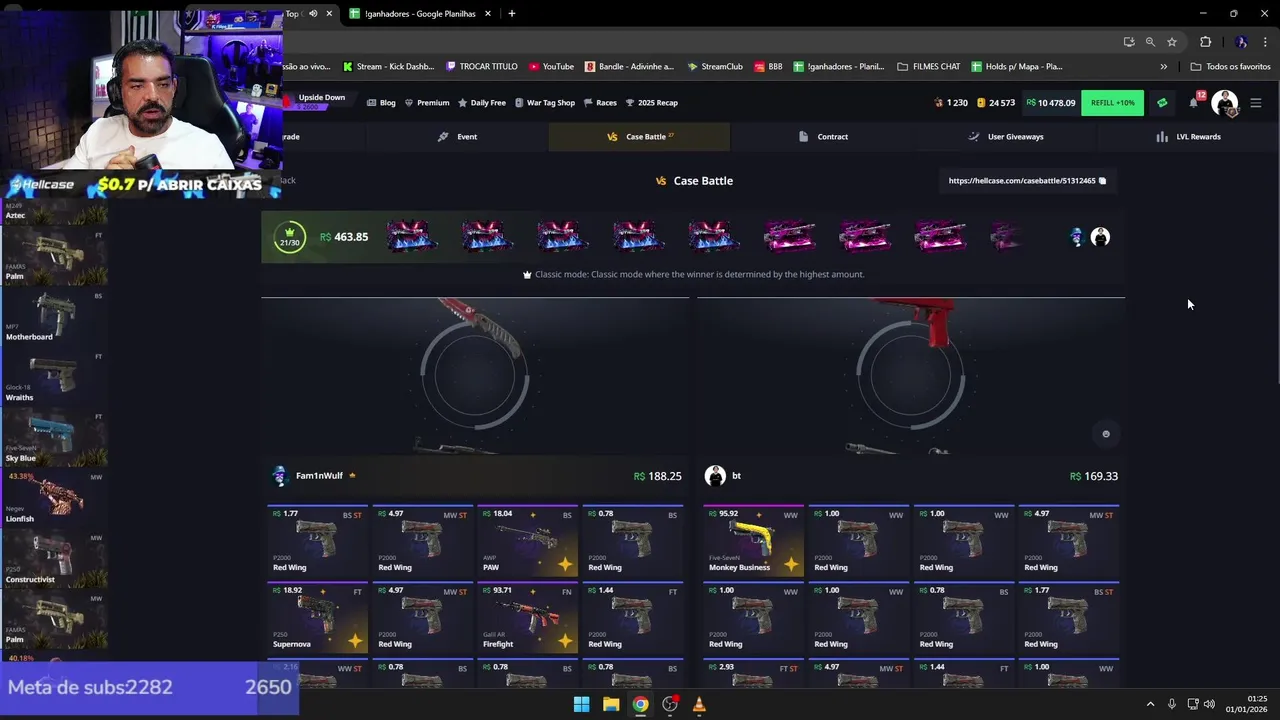
Task: Switch to the !ganhadores Google Planilhas tab
Action: click(420, 13)
